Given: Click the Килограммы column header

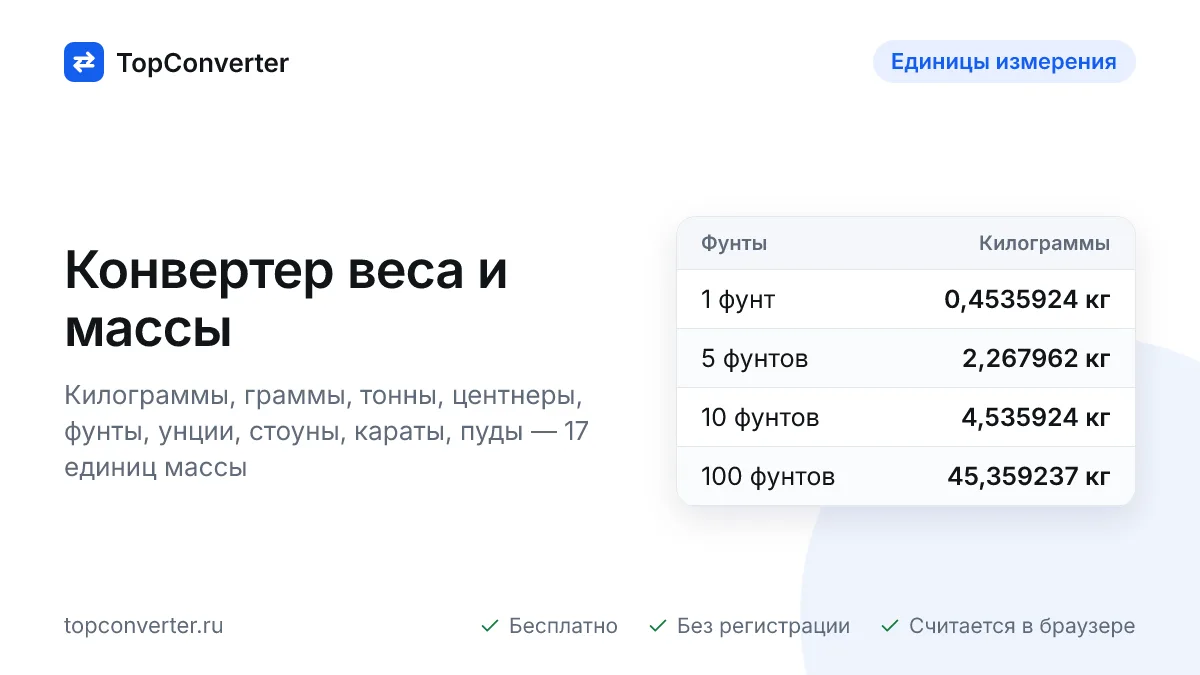Looking at the screenshot, I should pos(1044,243).
